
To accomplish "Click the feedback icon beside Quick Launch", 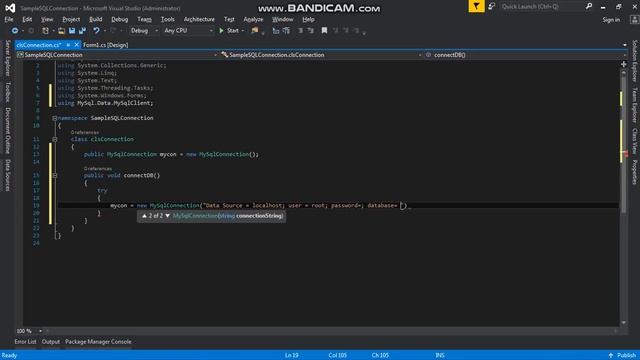I will (491, 6).
